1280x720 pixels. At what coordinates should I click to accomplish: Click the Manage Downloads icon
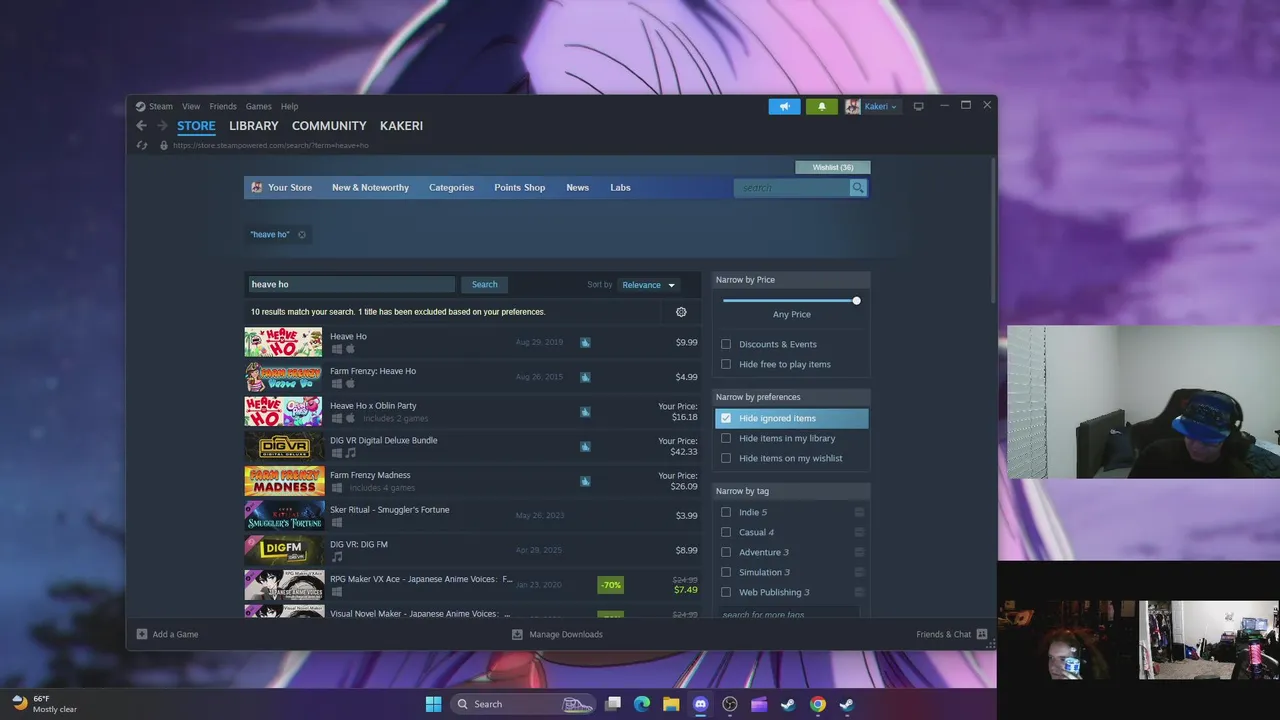[517, 634]
